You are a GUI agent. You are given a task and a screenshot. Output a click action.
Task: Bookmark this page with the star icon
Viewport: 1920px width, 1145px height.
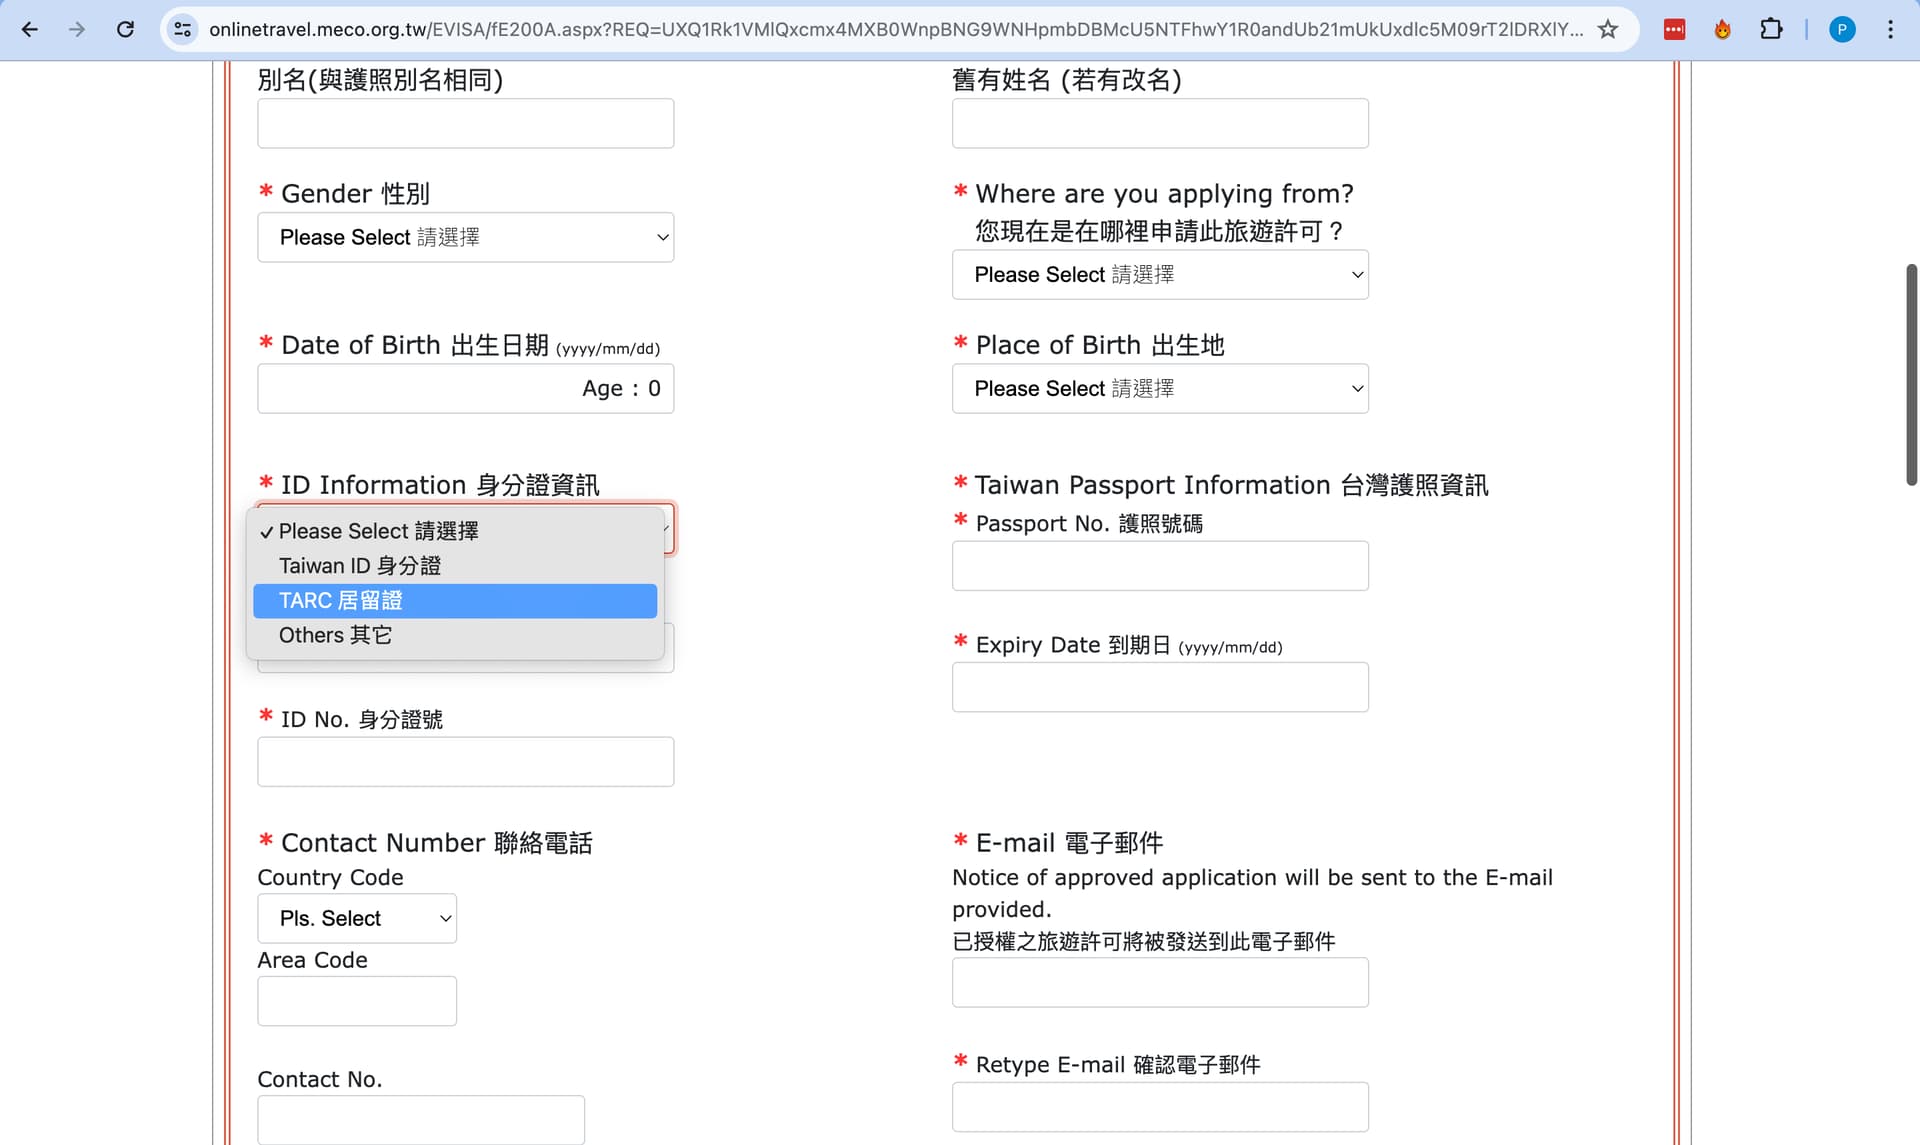[1607, 29]
